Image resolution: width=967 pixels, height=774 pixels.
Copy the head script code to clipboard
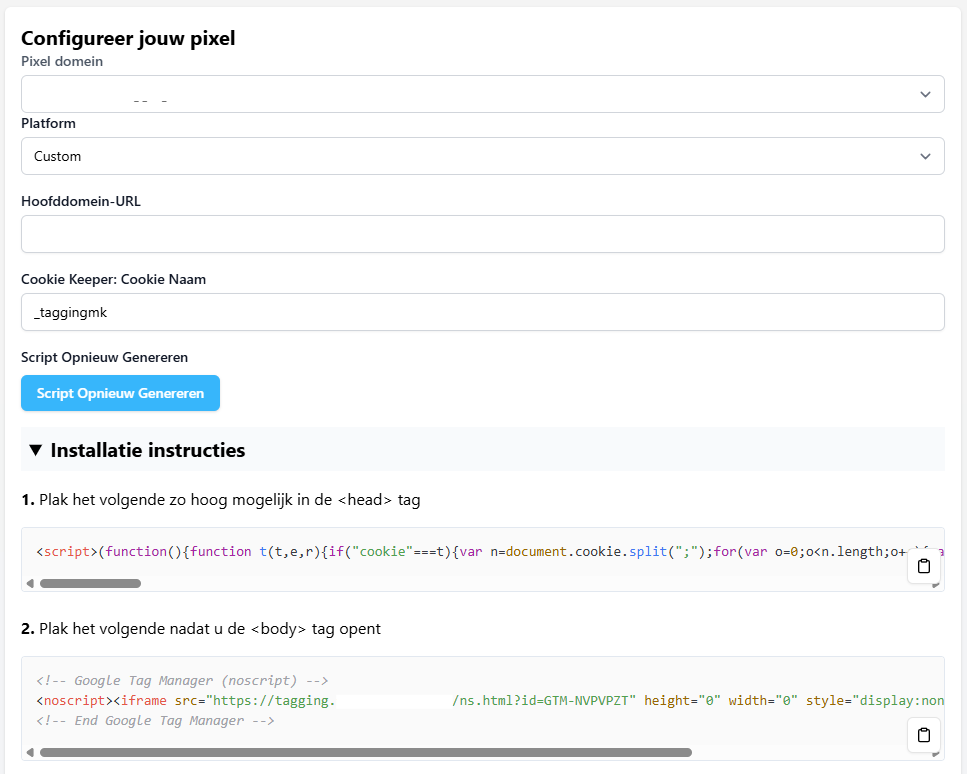click(x=923, y=567)
